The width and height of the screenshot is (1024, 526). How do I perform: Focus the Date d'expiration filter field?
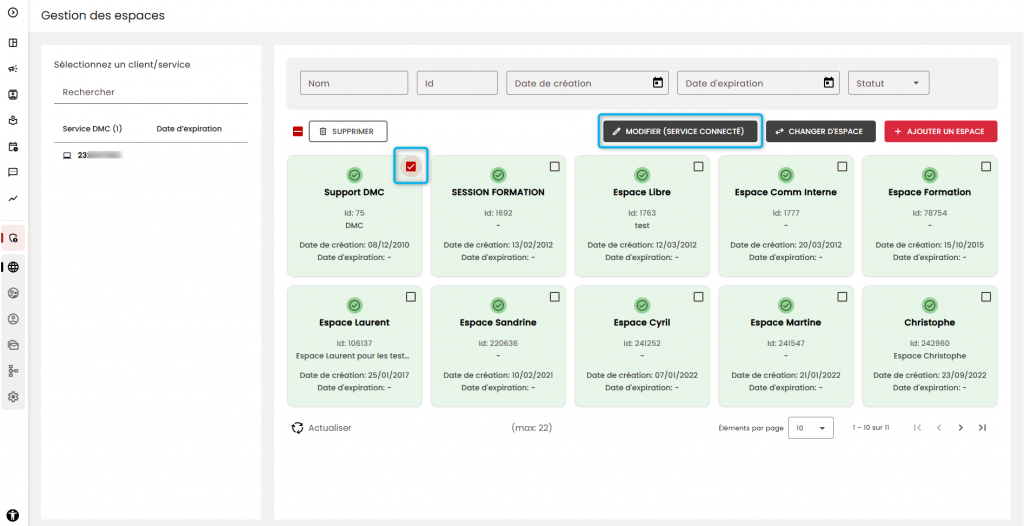click(x=758, y=83)
